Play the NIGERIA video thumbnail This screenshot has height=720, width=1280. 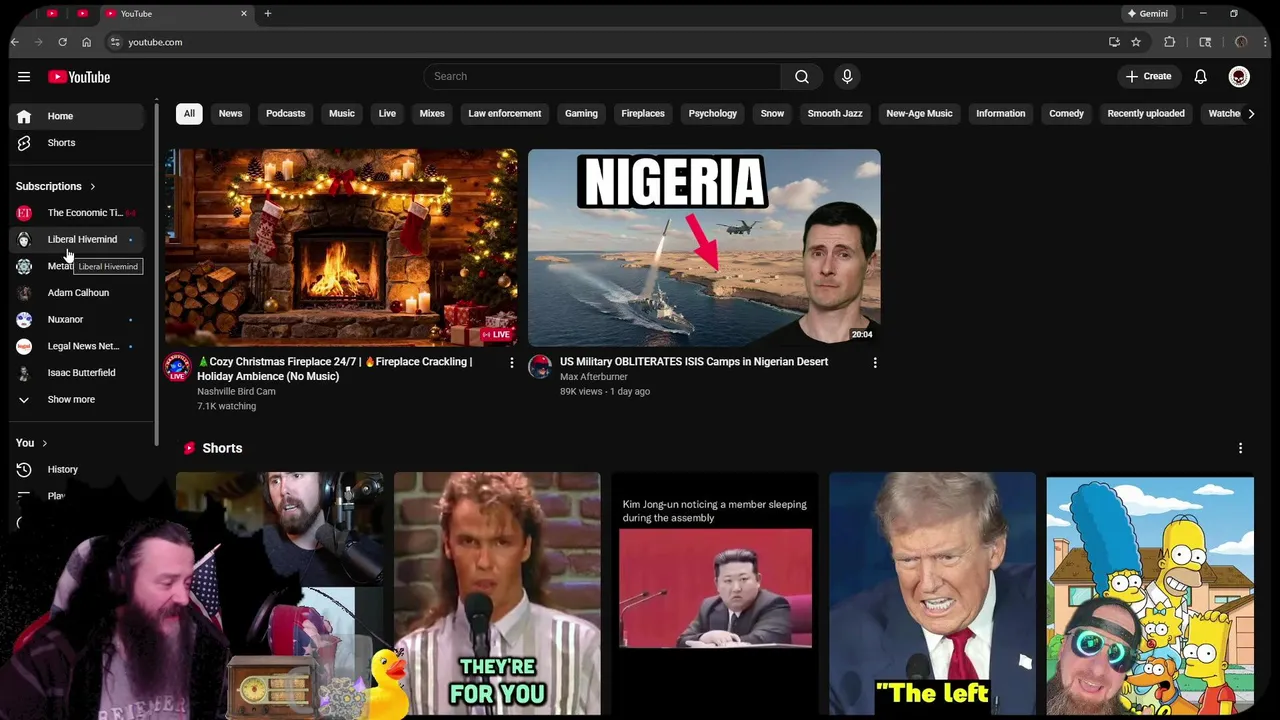coord(704,248)
